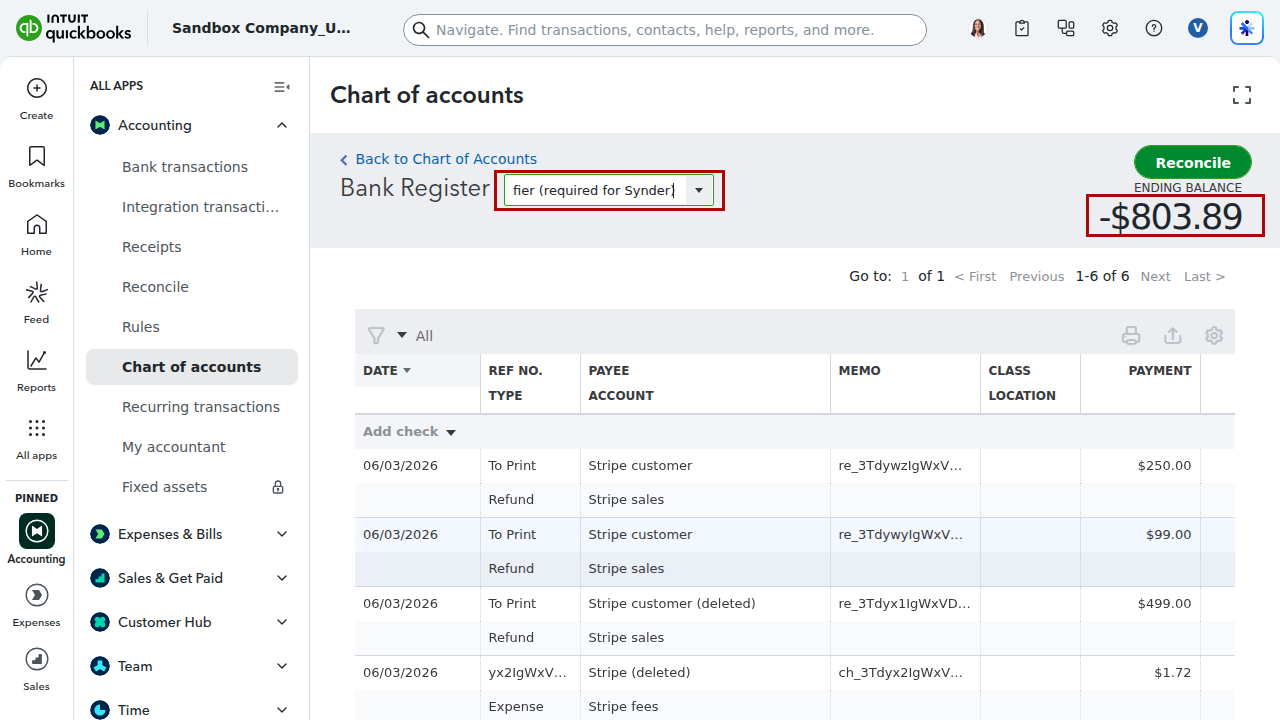Print the register list

[1131, 336]
